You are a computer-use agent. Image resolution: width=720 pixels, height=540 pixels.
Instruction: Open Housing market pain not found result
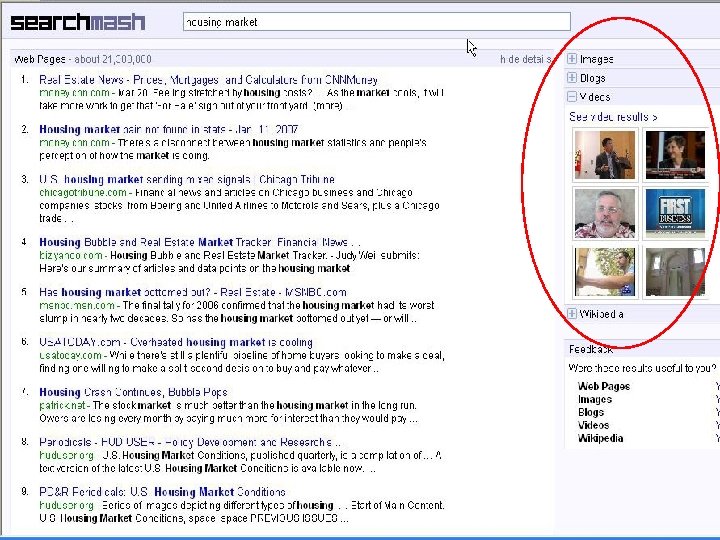[169, 129]
